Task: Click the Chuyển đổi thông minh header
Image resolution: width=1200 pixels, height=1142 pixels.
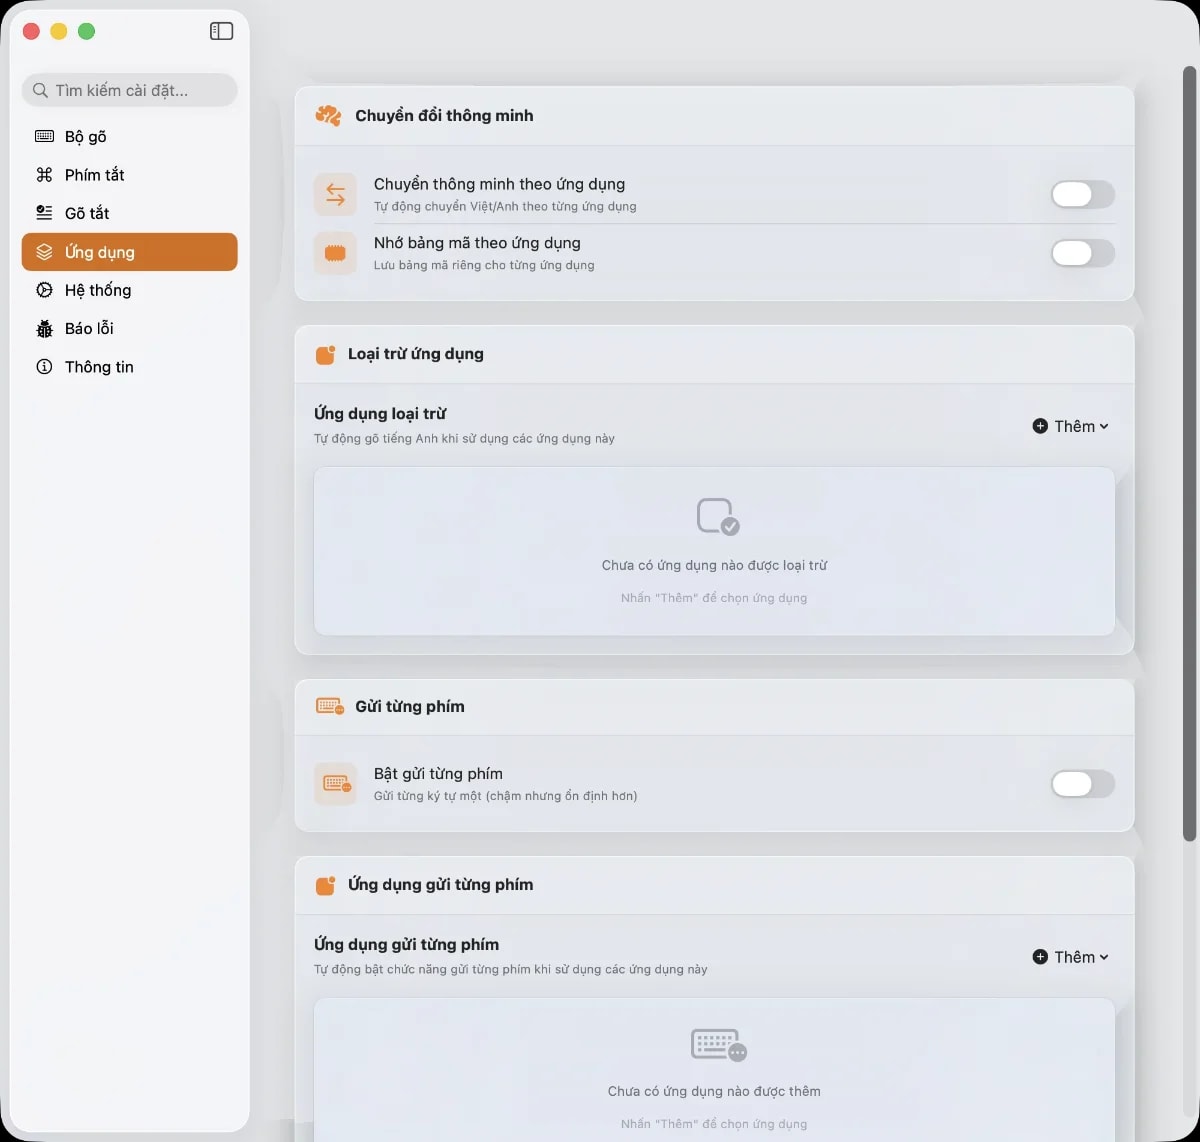Action: coord(444,116)
